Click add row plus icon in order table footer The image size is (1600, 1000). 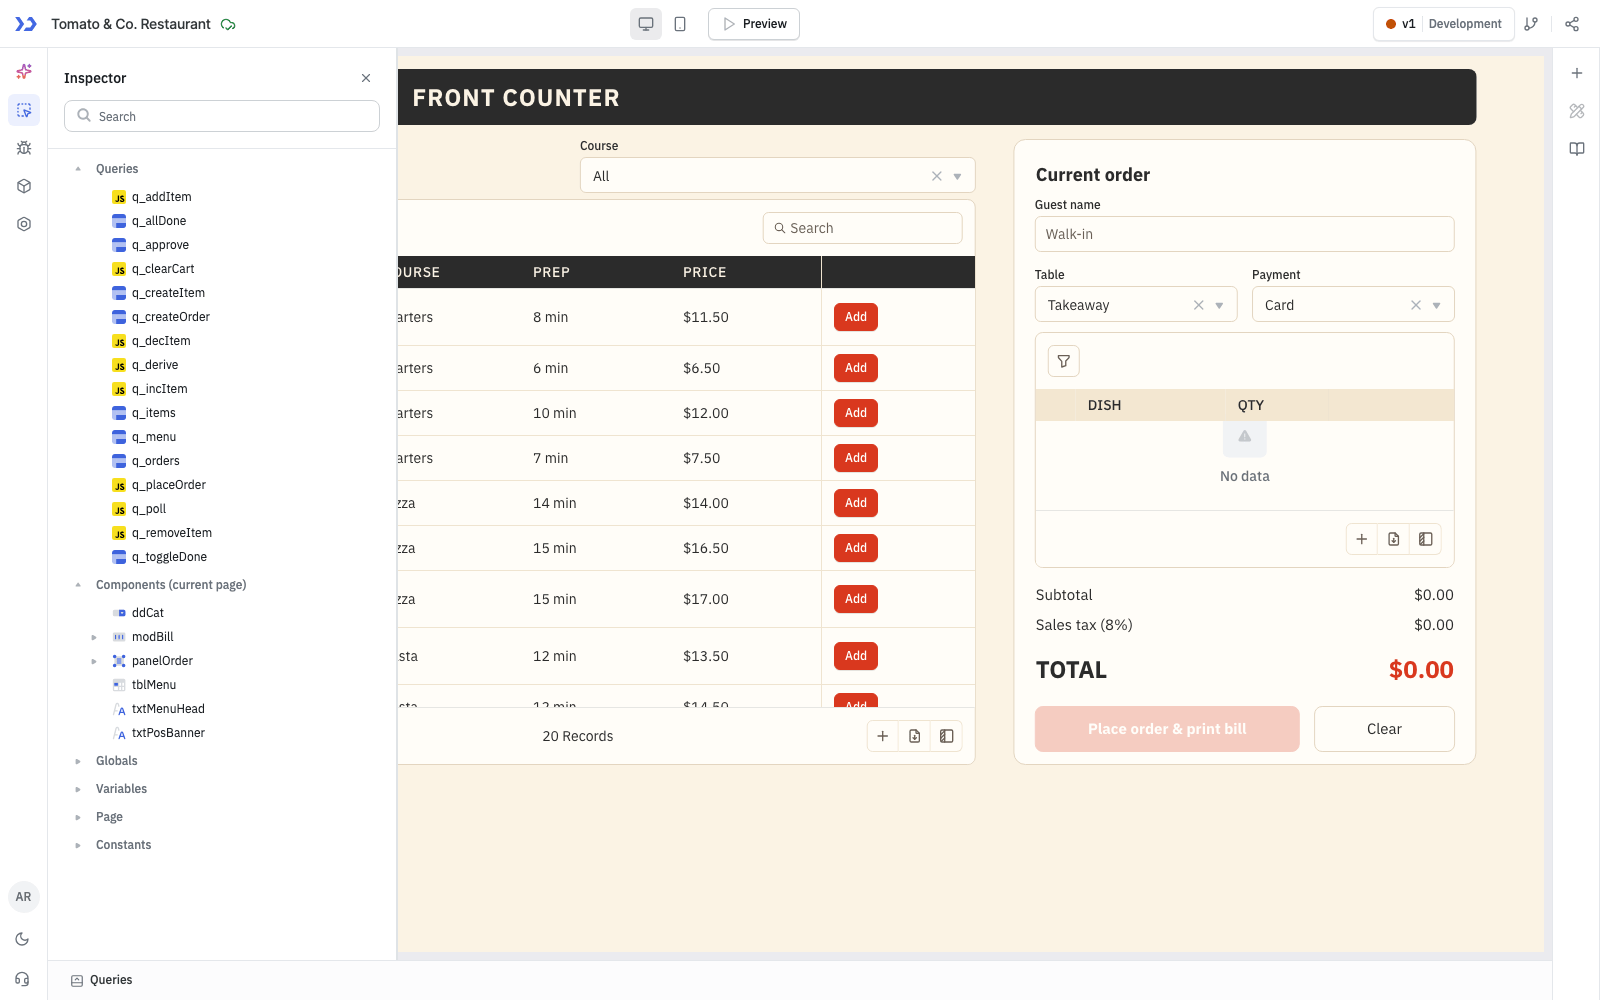pyautogui.click(x=1362, y=539)
